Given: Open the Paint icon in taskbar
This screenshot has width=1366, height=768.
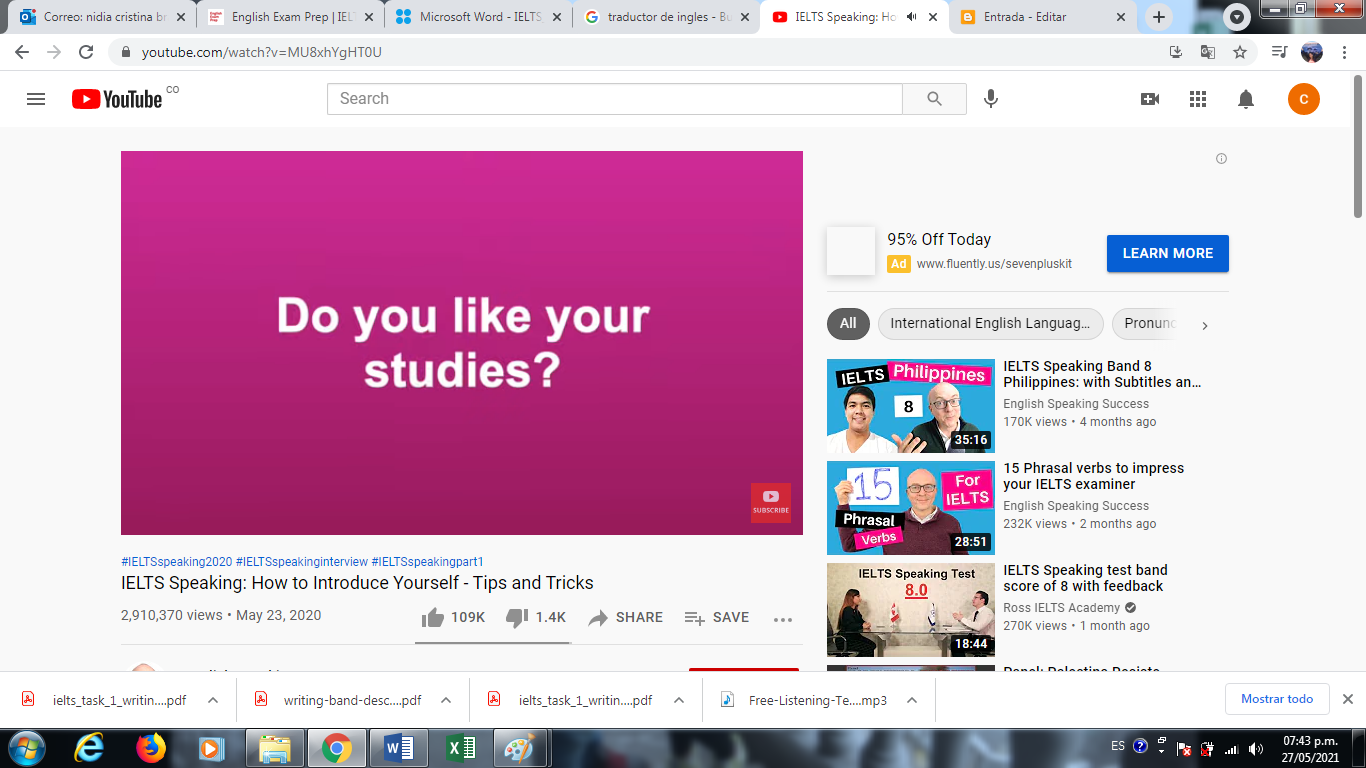Looking at the screenshot, I should (520, 748).
